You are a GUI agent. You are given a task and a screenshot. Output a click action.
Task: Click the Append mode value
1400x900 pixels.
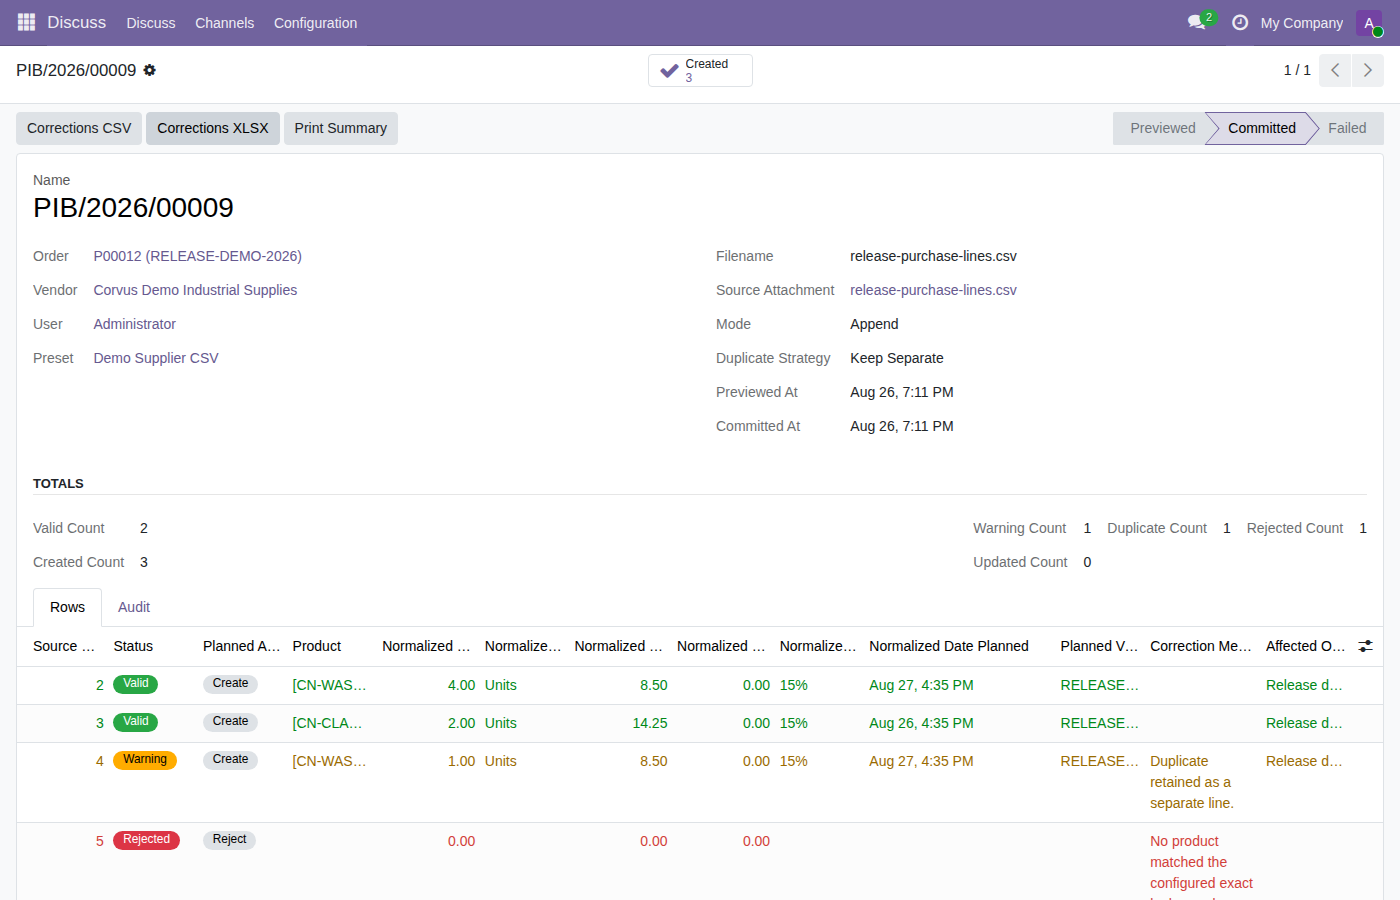pyautogui.click(x=874, y=324)
